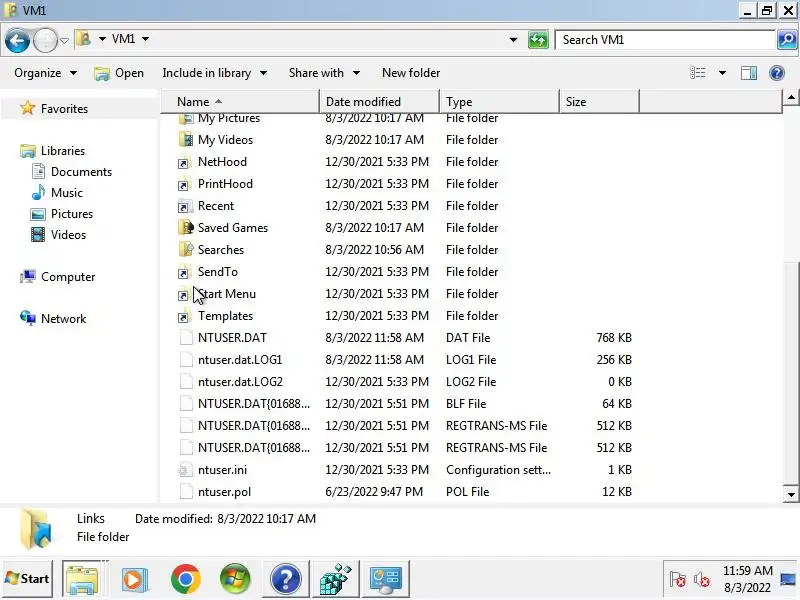
Task: Click the NetHood shortcut icon
Action: click(185, 162)
